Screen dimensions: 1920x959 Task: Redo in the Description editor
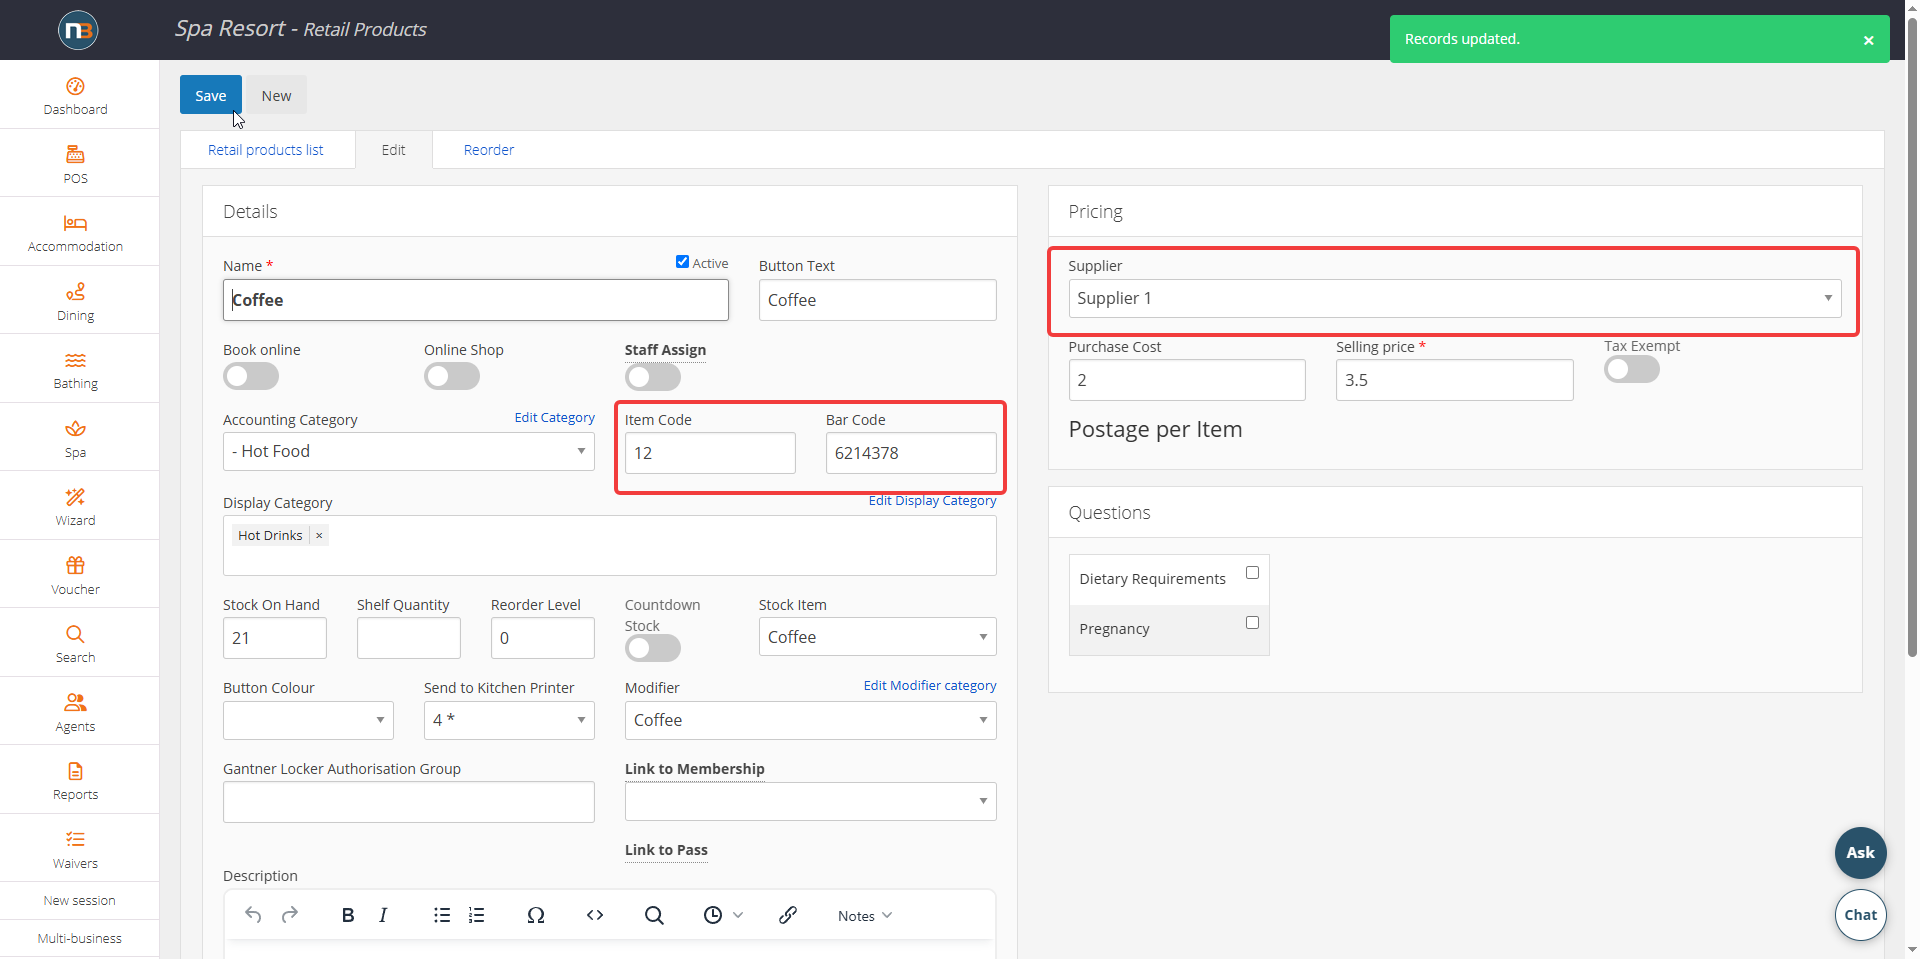290,915
